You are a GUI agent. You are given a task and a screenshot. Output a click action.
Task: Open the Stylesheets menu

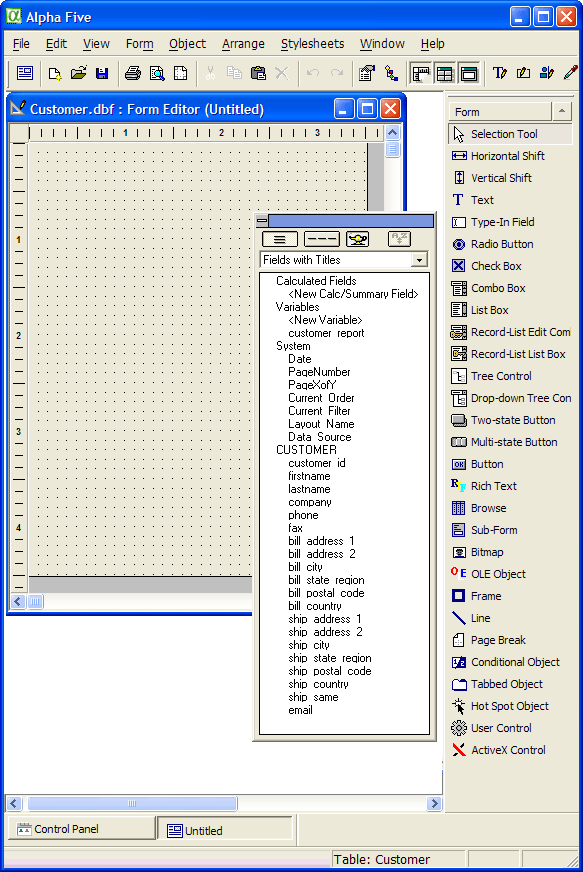point(313,44)
